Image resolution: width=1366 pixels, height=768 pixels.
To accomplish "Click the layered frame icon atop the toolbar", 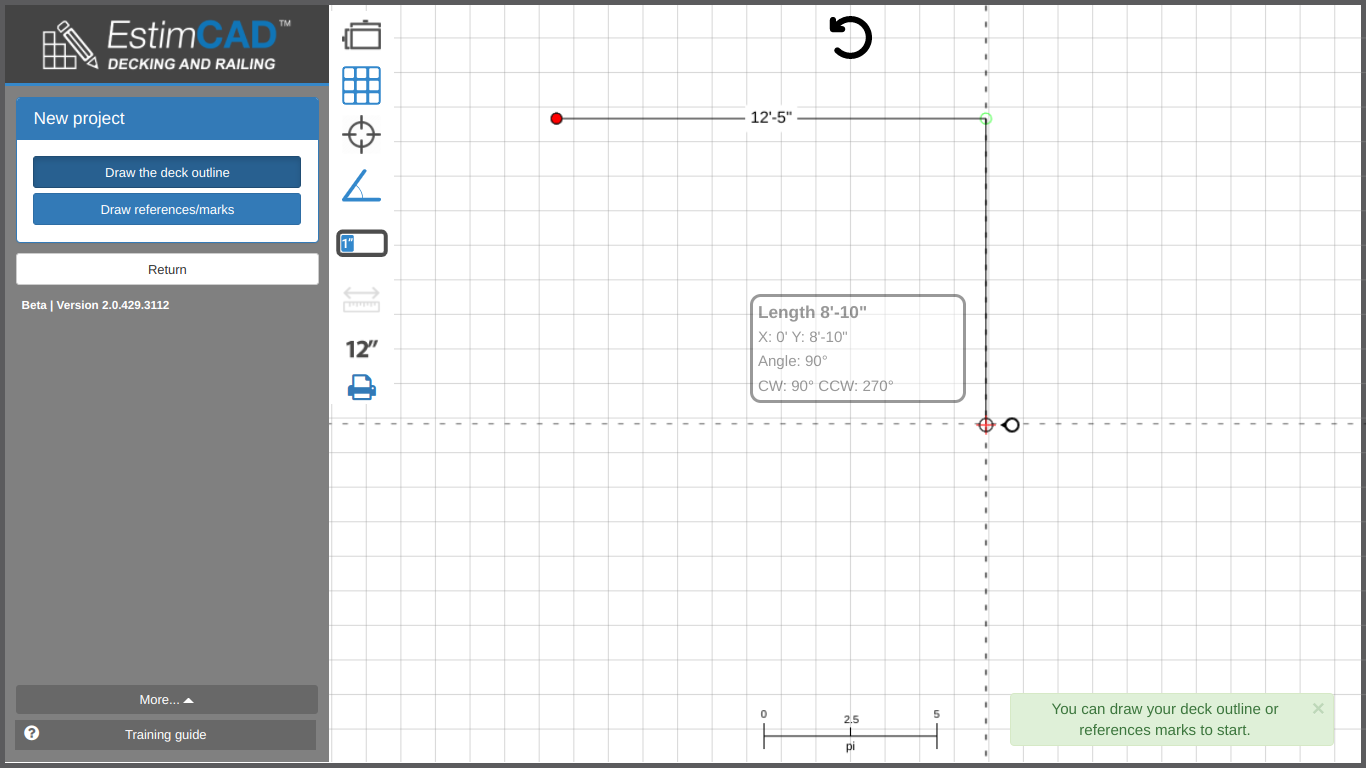I will pos(361,36).
